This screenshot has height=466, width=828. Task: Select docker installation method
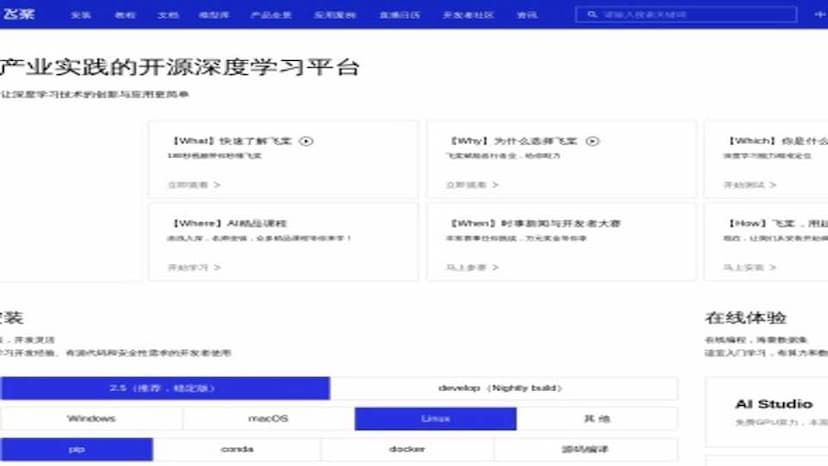(x=407, y=449)
